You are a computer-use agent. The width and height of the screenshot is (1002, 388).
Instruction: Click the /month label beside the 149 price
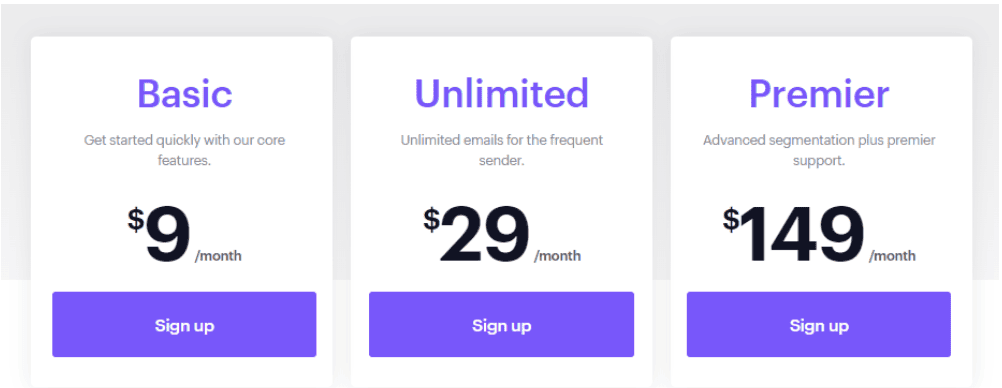point(892,256)
